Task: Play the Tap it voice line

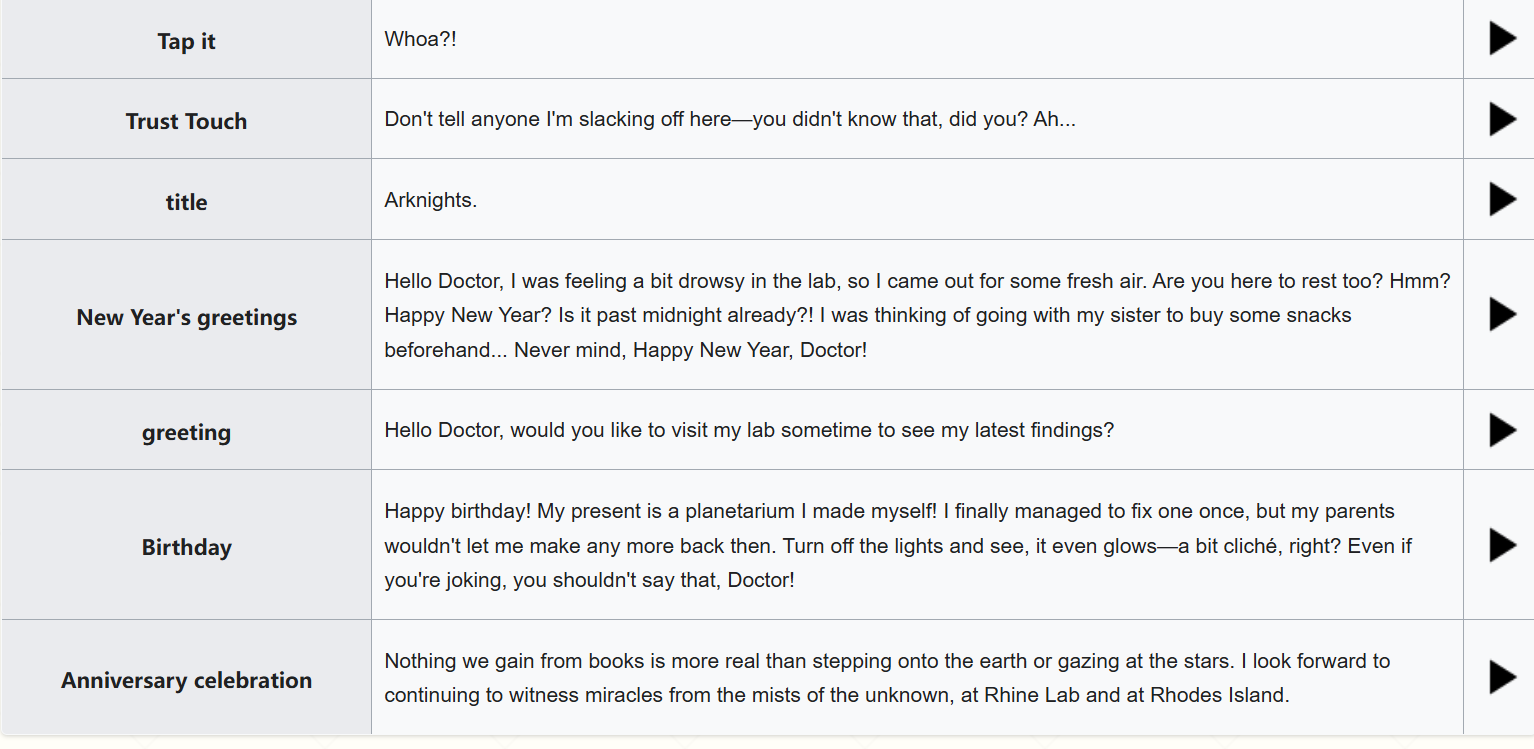Action: 1502,39
